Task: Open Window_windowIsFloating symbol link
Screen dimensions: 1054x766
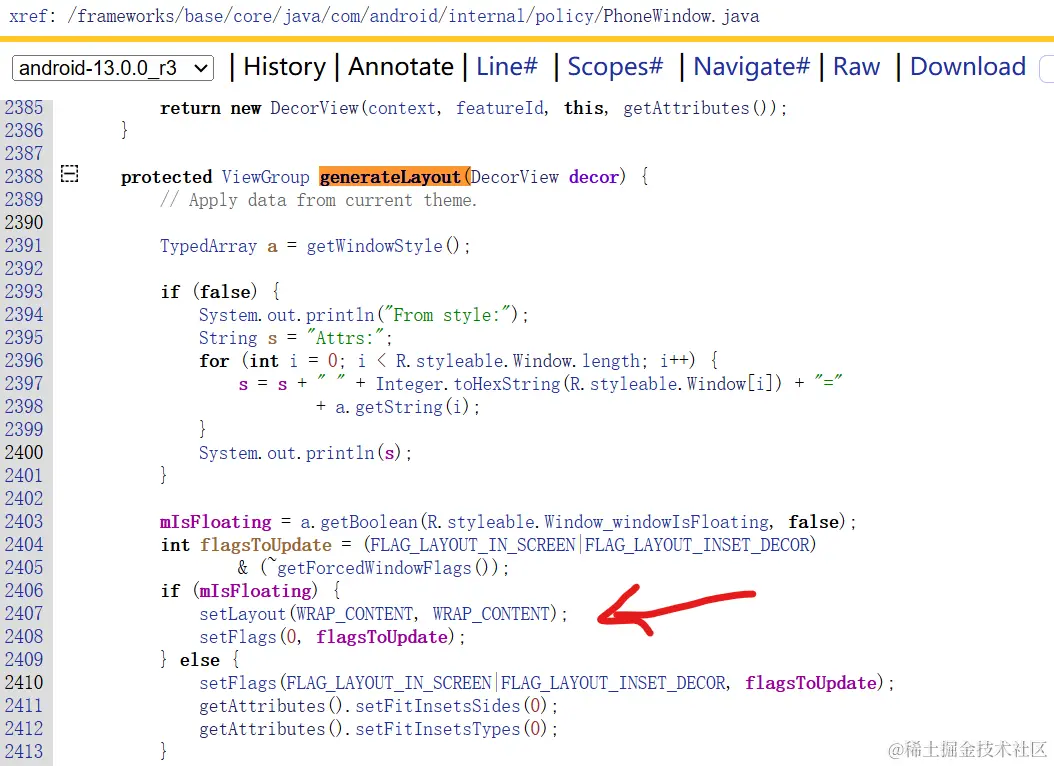Action: click(x=657, y=521)
